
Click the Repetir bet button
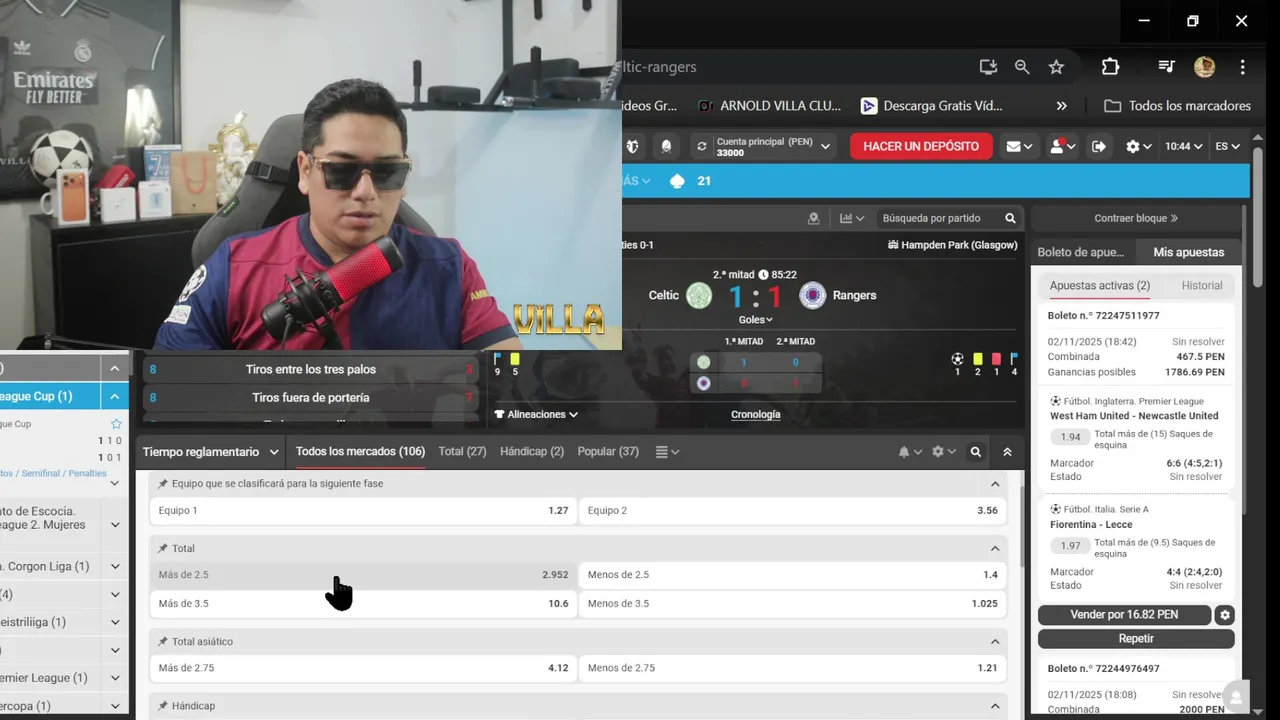1136,638
